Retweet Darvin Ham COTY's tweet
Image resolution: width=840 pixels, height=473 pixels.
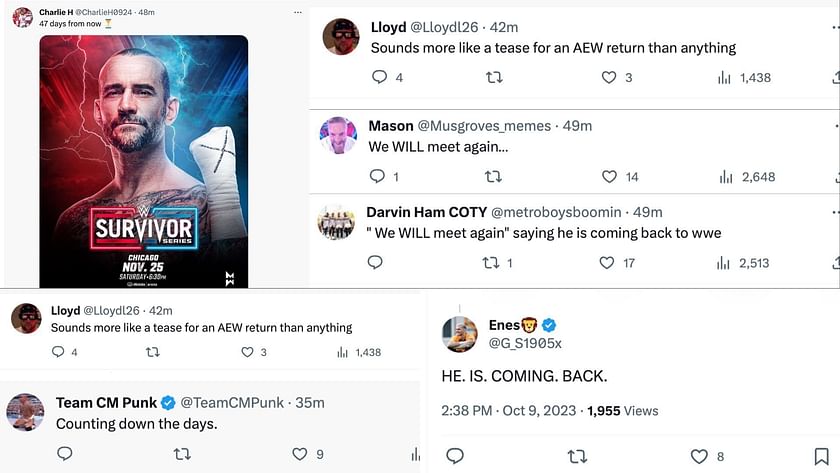point(491,262)
